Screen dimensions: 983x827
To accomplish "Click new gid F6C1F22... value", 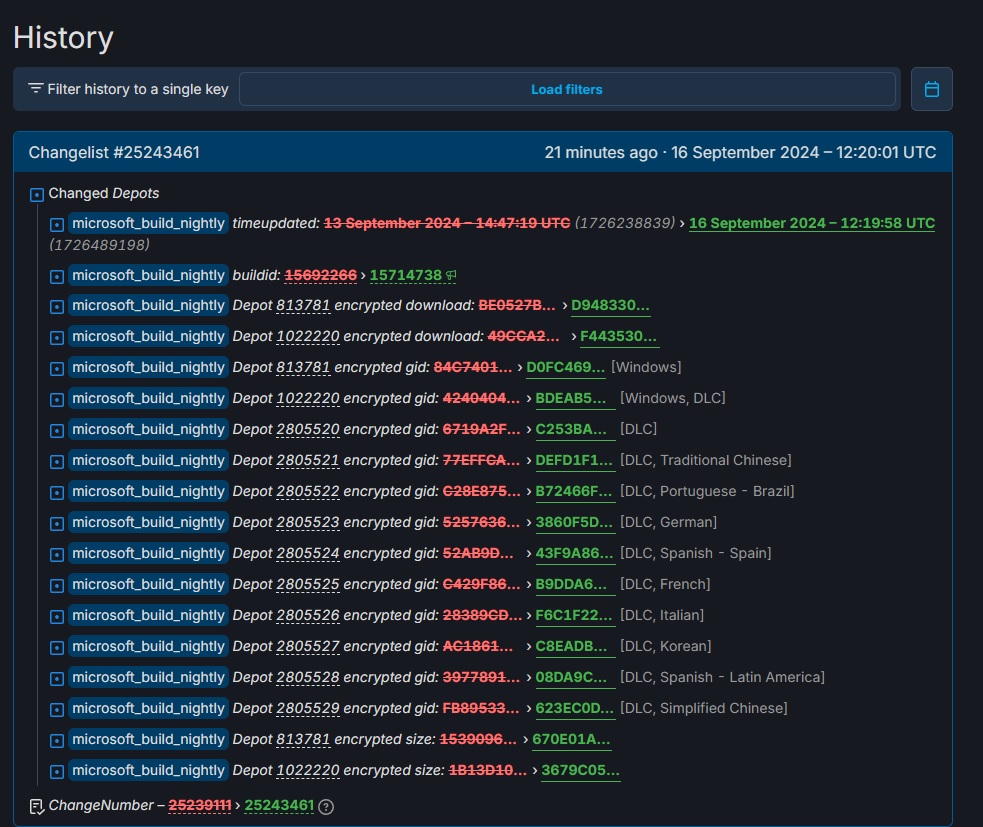I will click(574, 616).
